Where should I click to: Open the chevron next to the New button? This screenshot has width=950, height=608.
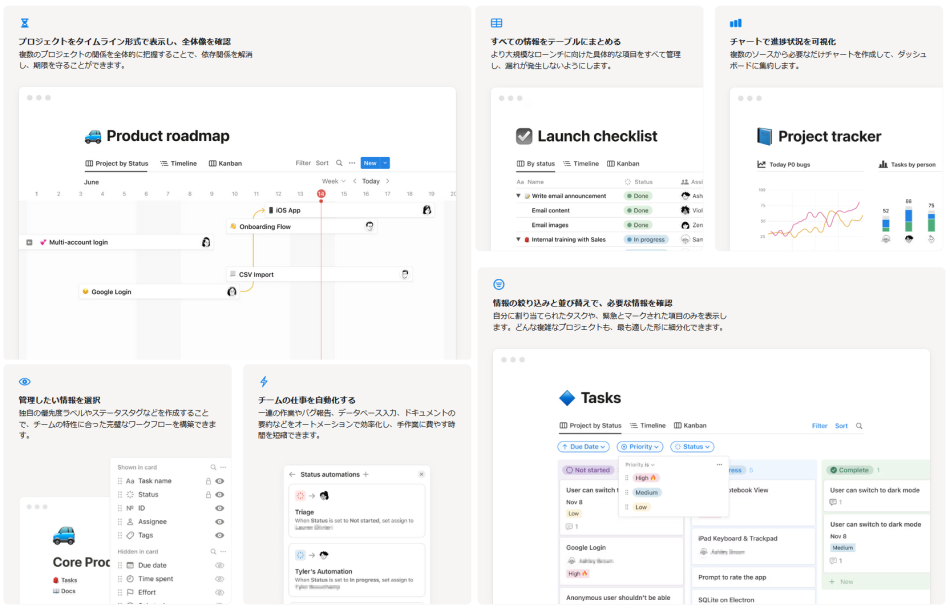[x=384, y=163]
